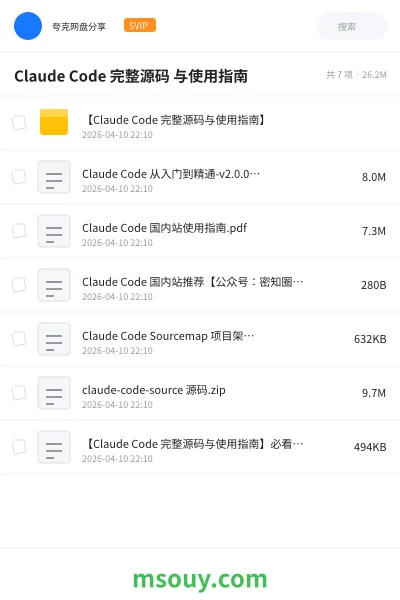Click the blue profile avatar circle
The height and width of the screenshot is (600, 400).
pyautogui.click(x=28, y=26)
